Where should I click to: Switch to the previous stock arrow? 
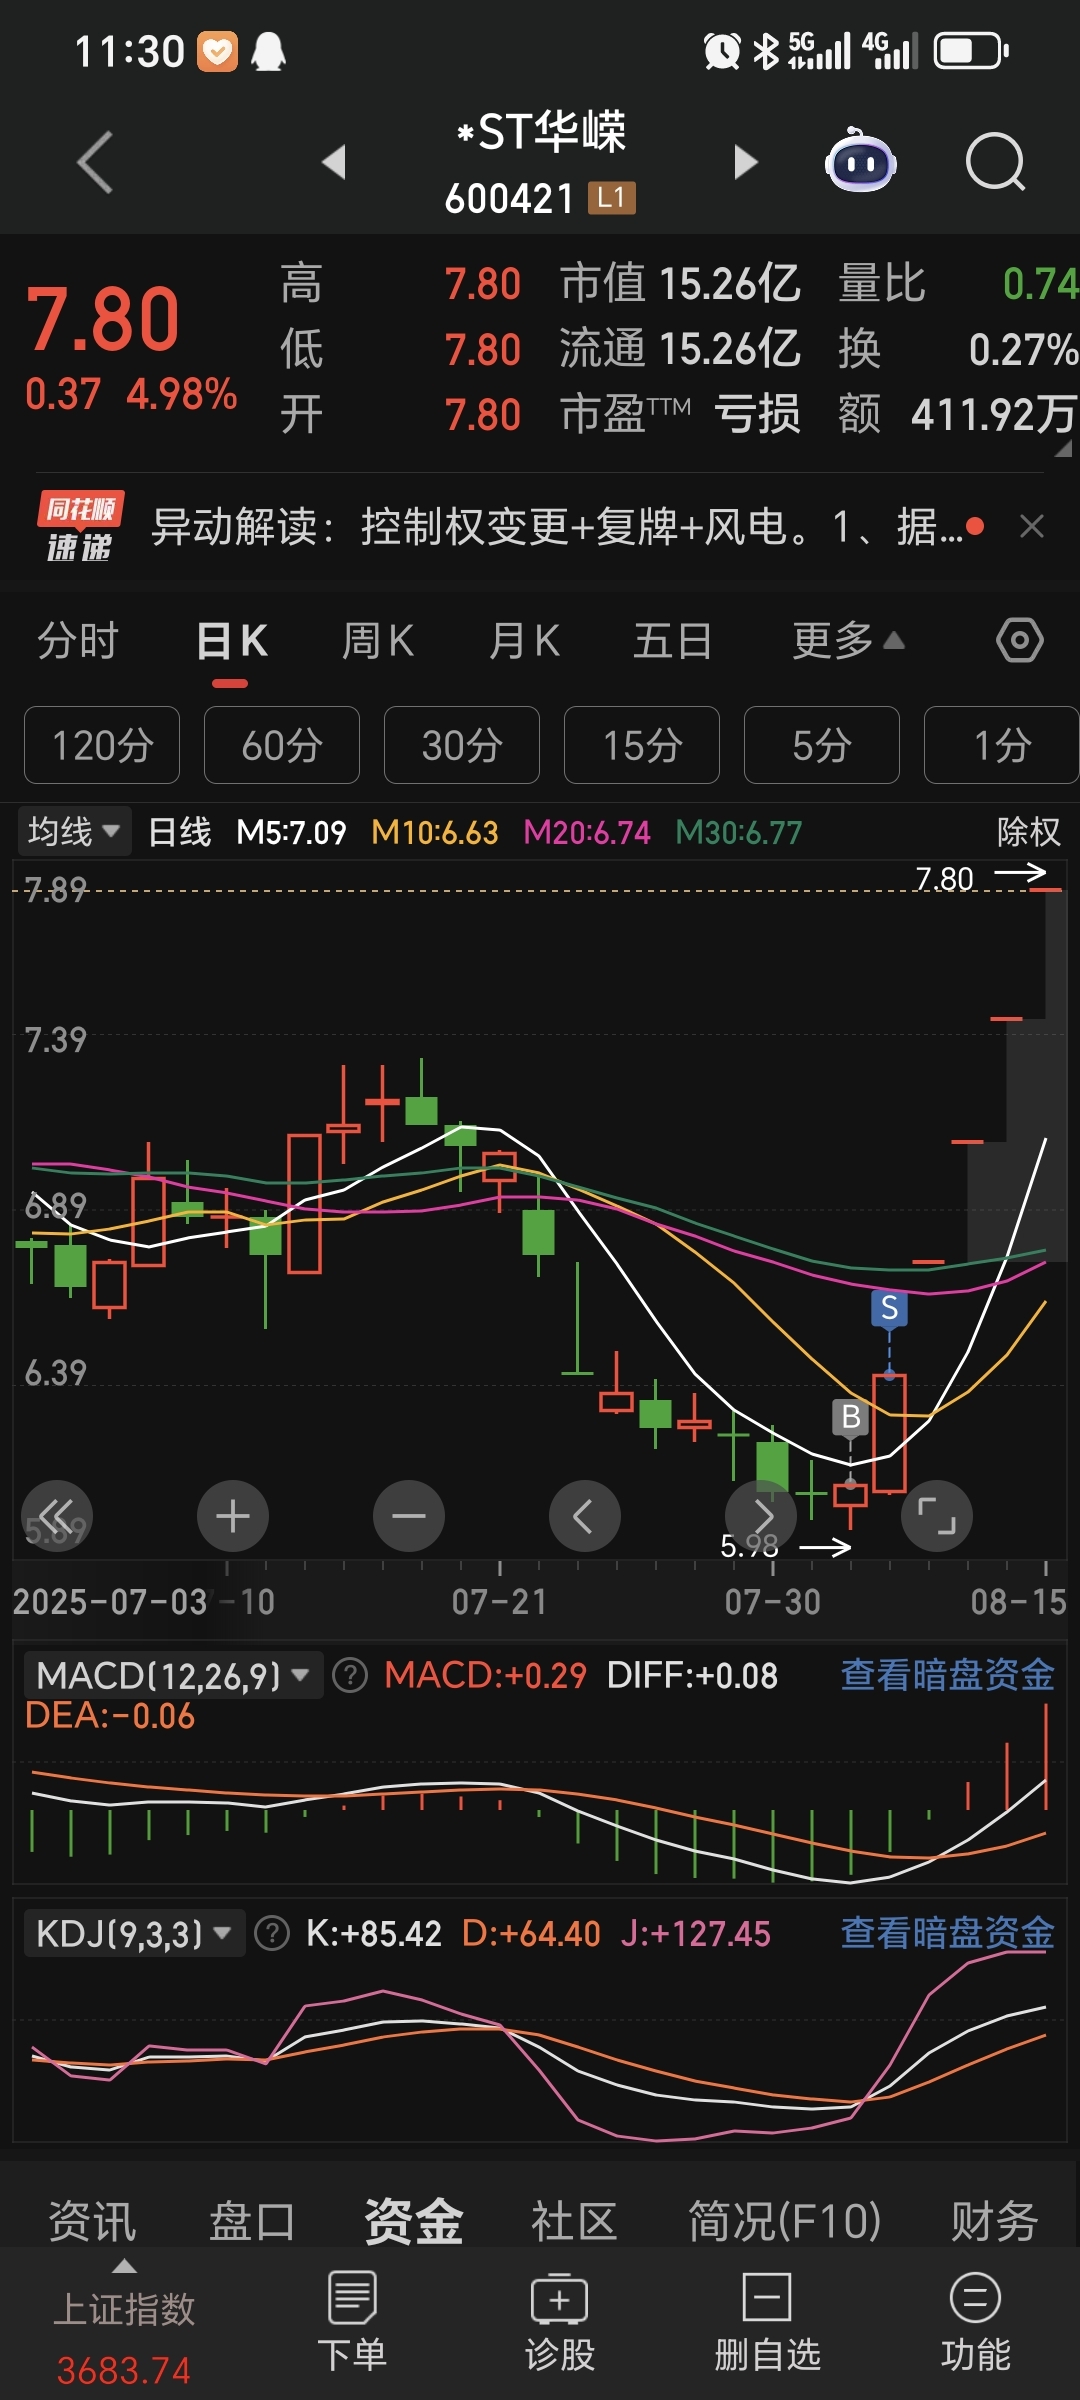(334, 162)
